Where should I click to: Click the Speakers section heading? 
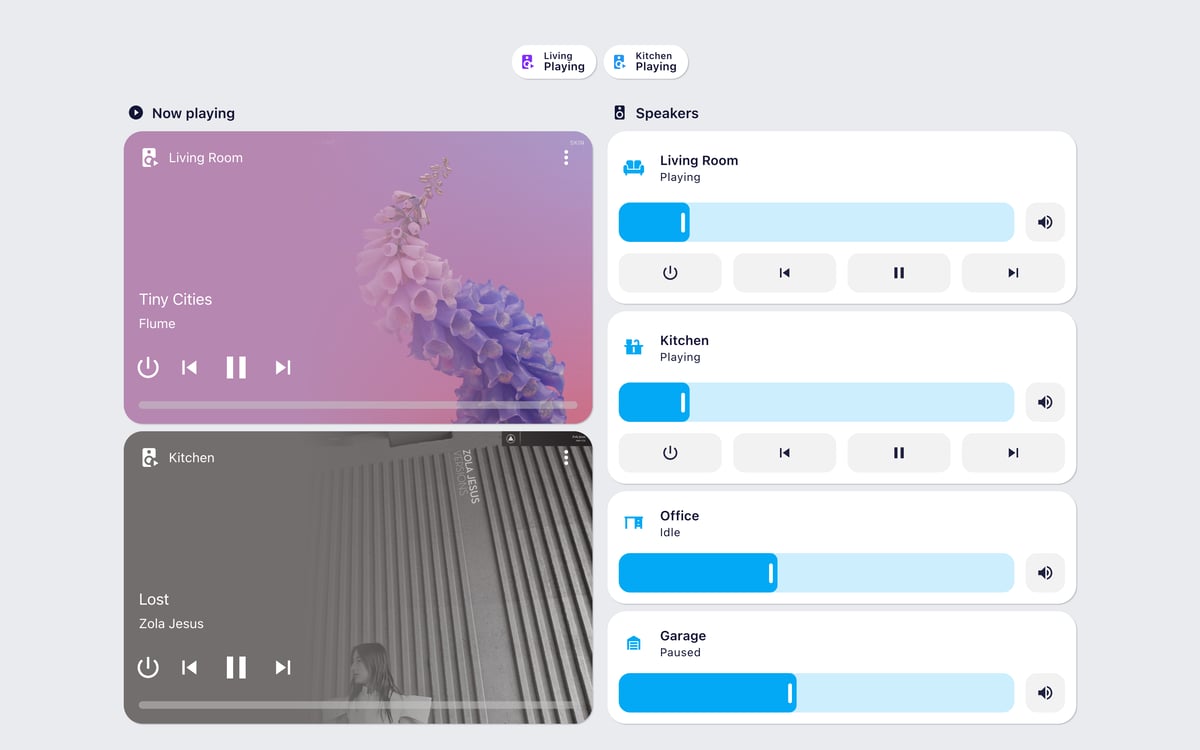tap(667, 113)
